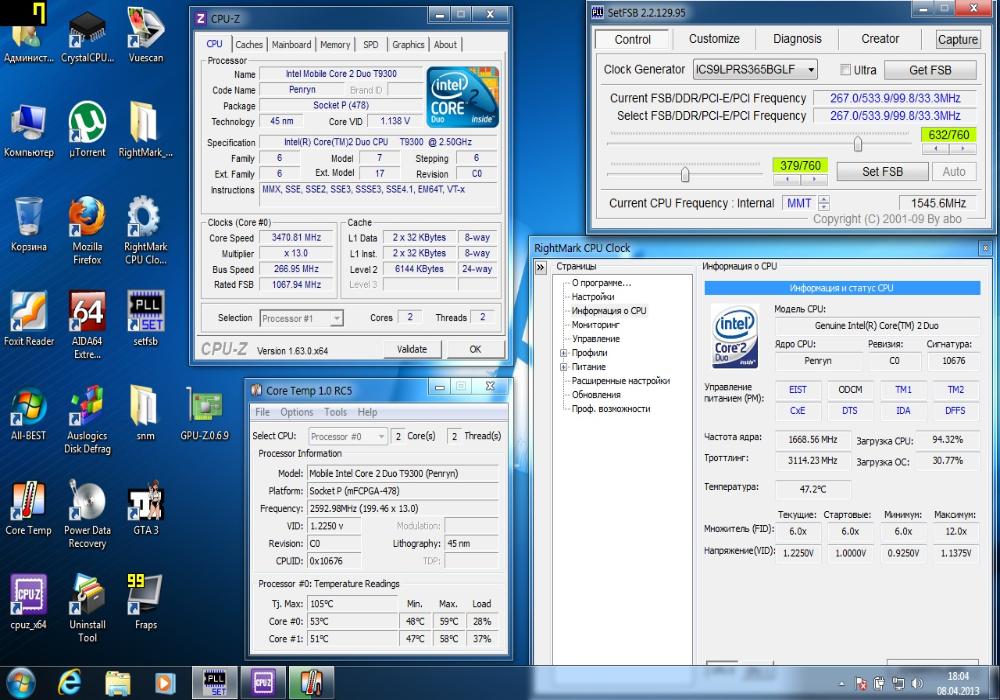This screenshot has height=700, width=1000.
Task: Enable the Ultra checkbox in SetFSB
Action: [846, 69]
